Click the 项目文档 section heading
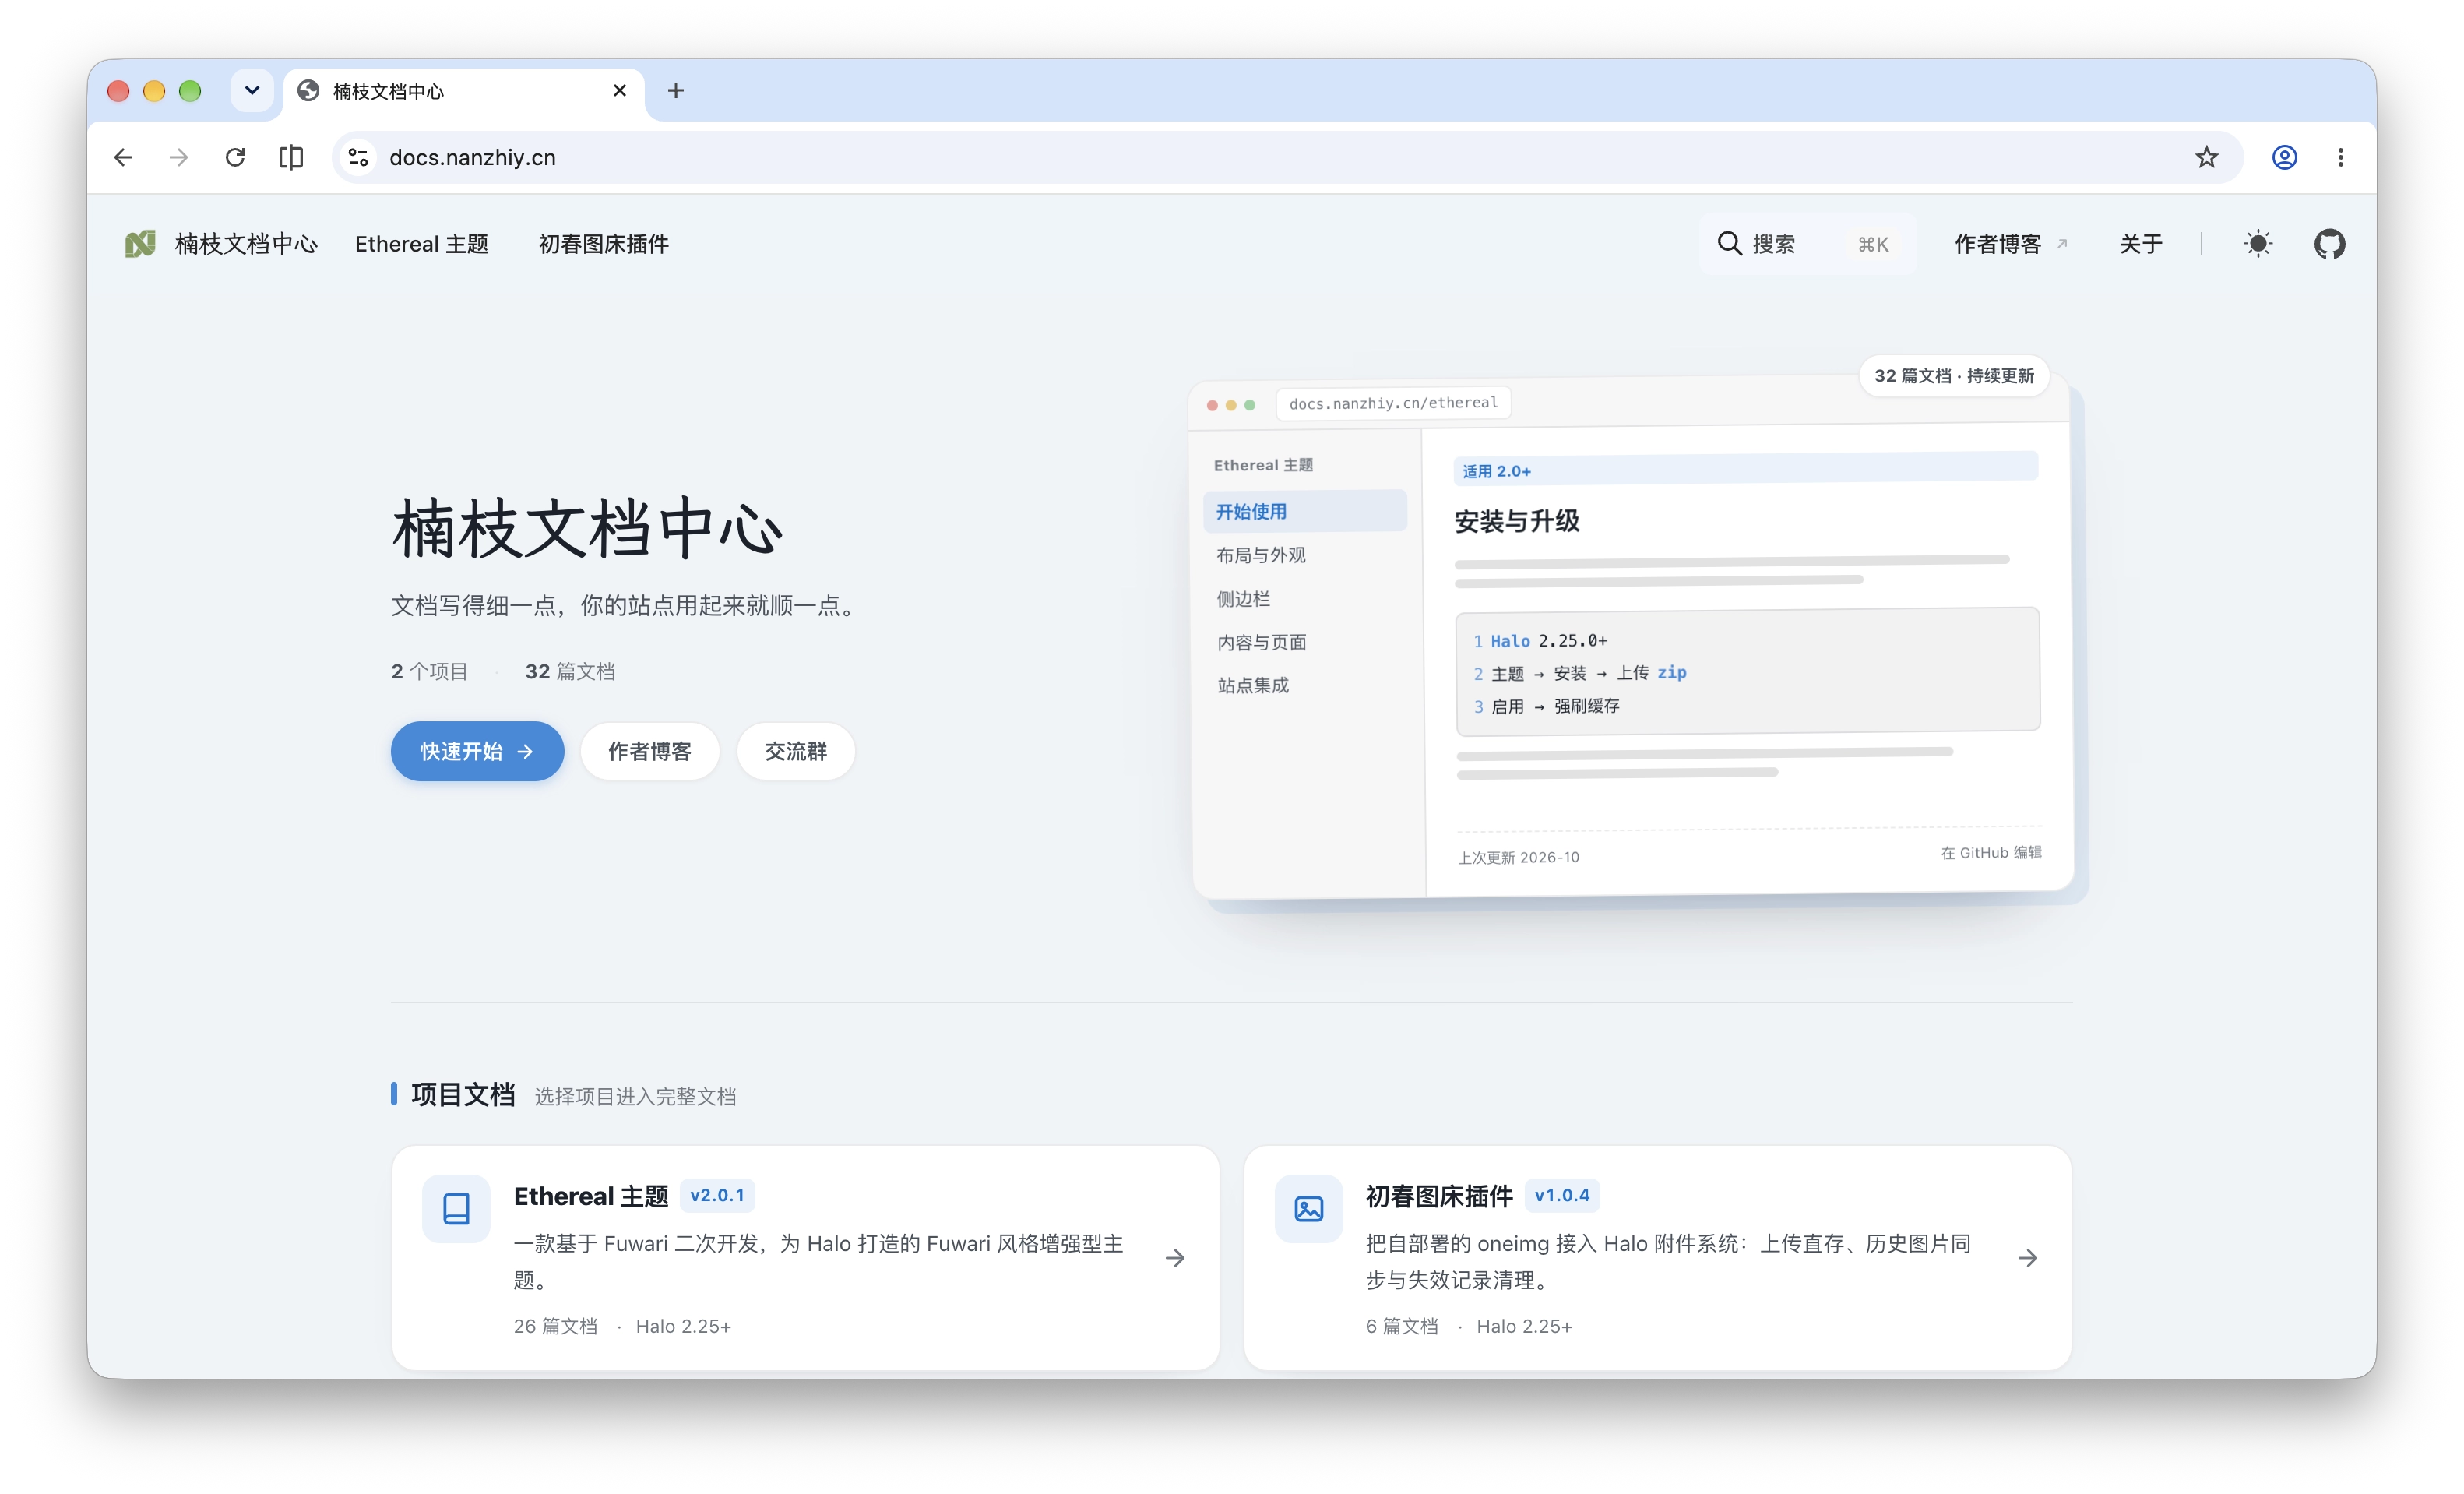 click(463, 1094)
